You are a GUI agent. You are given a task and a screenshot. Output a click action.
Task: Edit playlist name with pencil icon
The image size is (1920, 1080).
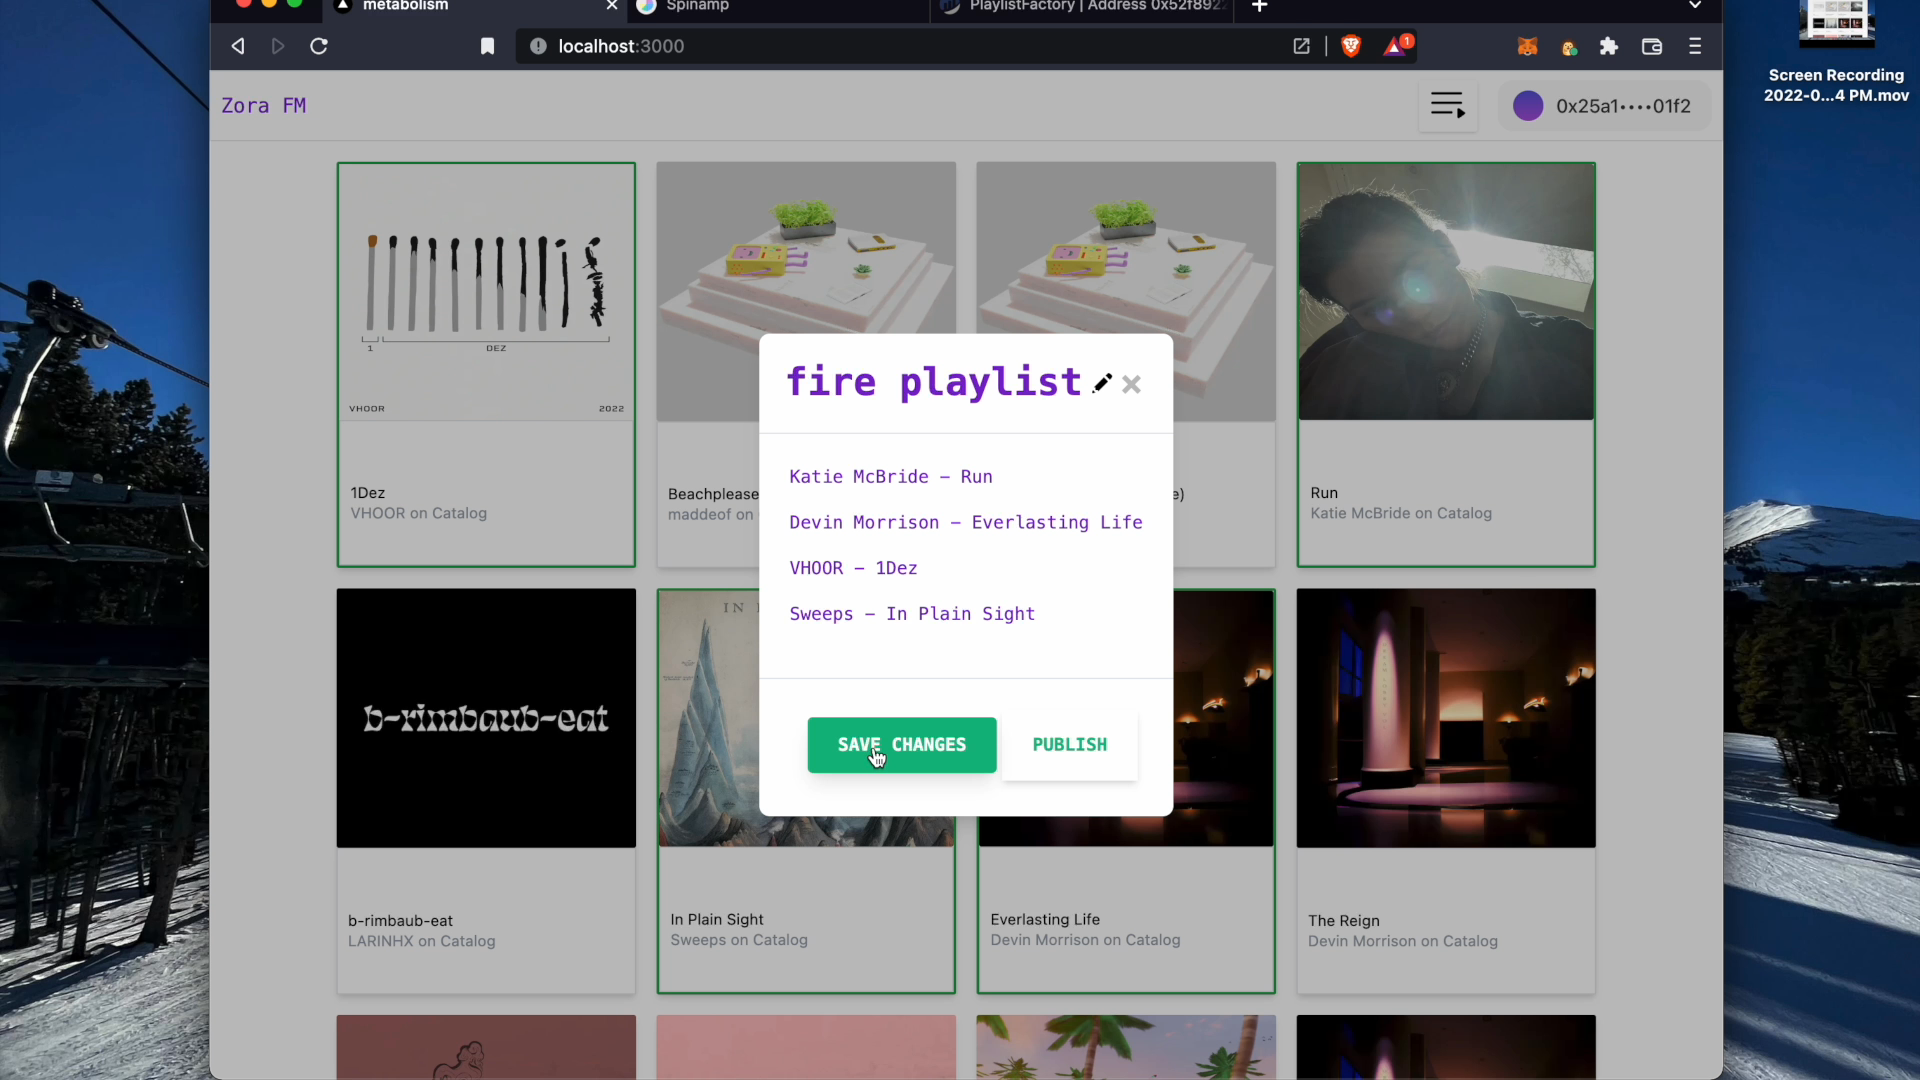pyautogui.click(x=1102, y=384)
